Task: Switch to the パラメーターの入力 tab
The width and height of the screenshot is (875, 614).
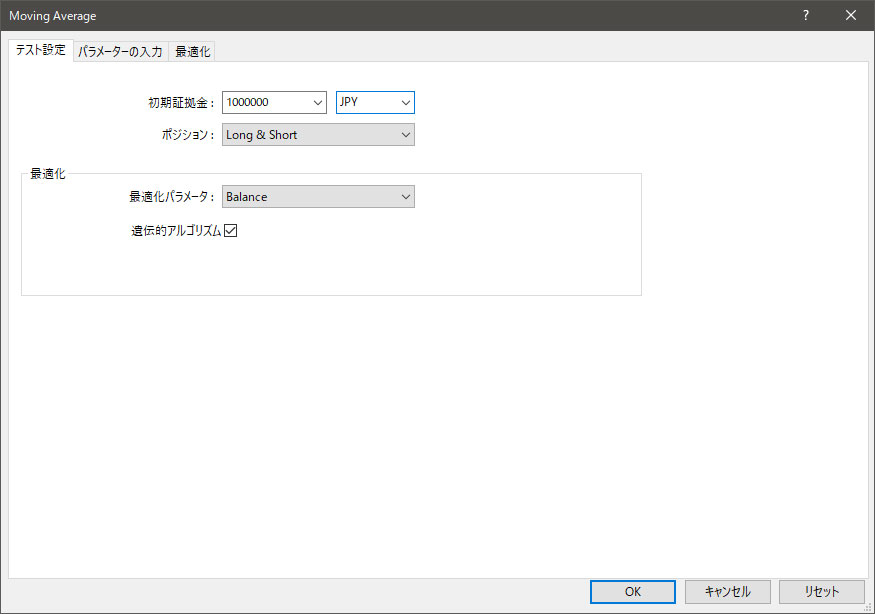Action: [x=120, y=51]
